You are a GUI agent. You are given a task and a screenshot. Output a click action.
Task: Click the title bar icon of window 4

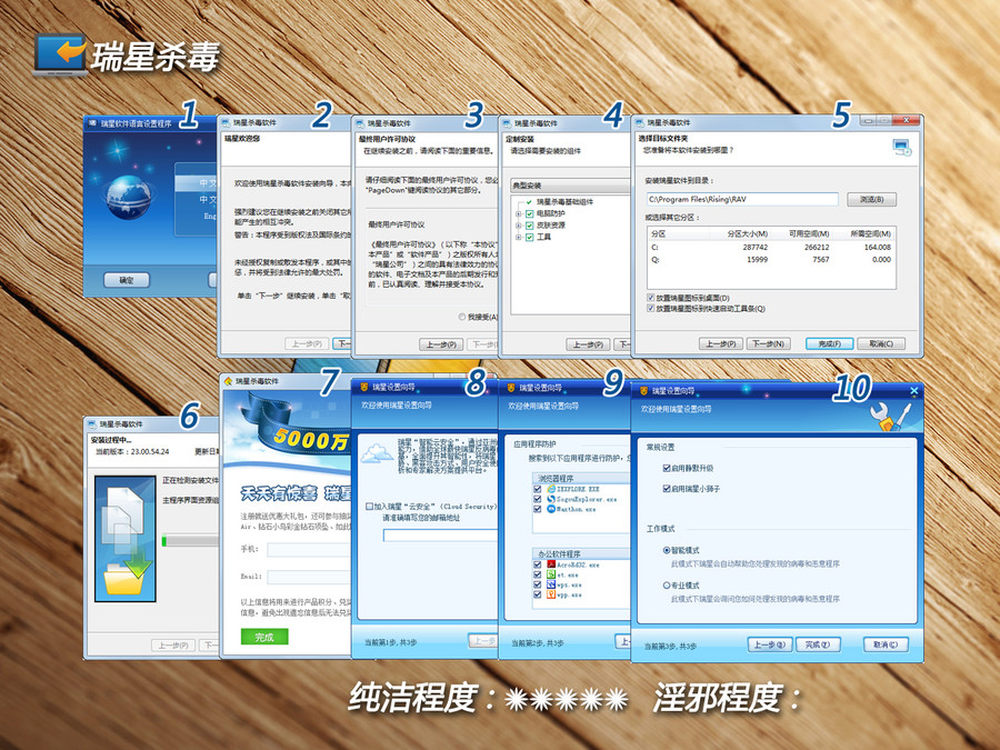[x=508, y=123]
